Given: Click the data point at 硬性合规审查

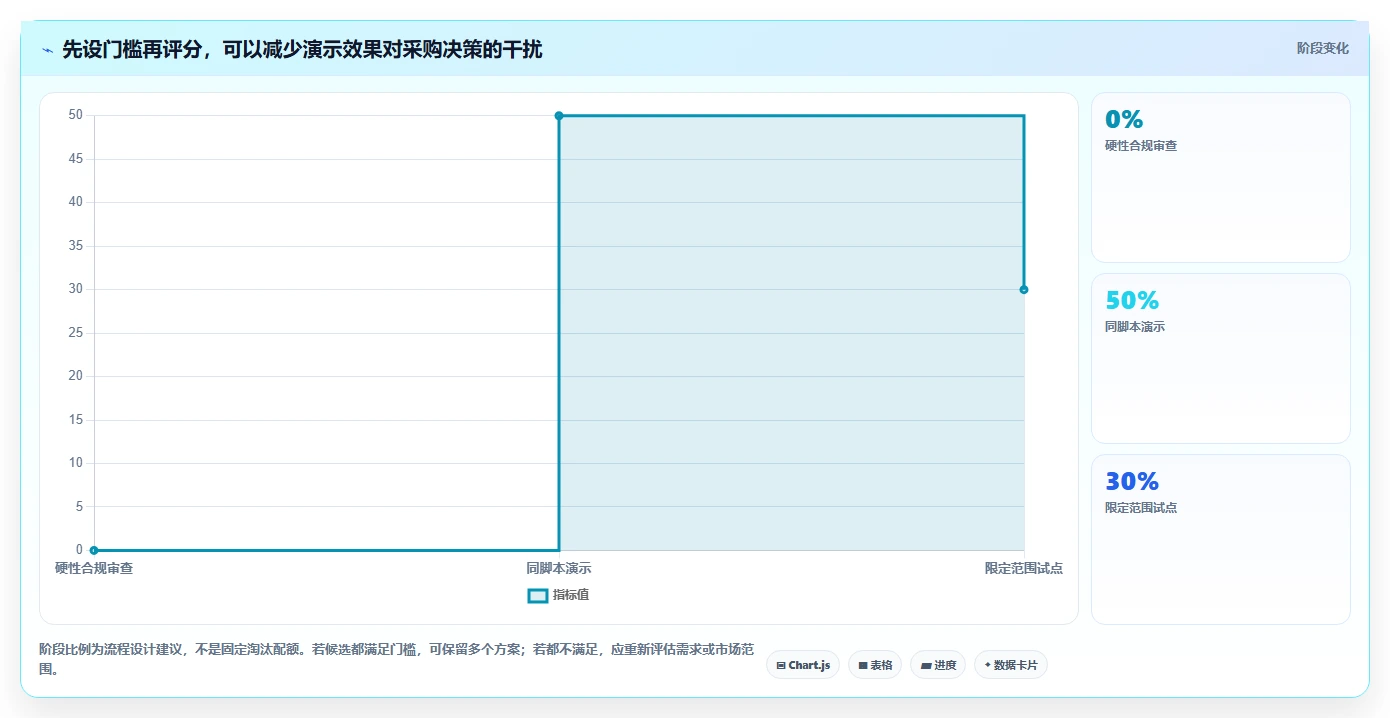Looking at the screenshot, I should point(94,550).
